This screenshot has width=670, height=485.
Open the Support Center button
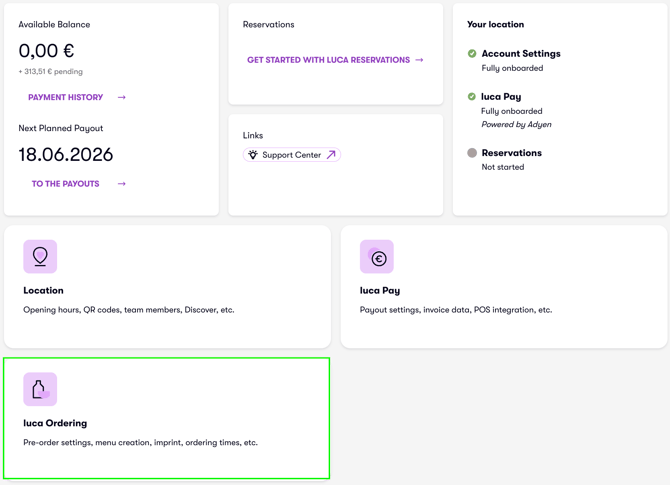point(291,155)
